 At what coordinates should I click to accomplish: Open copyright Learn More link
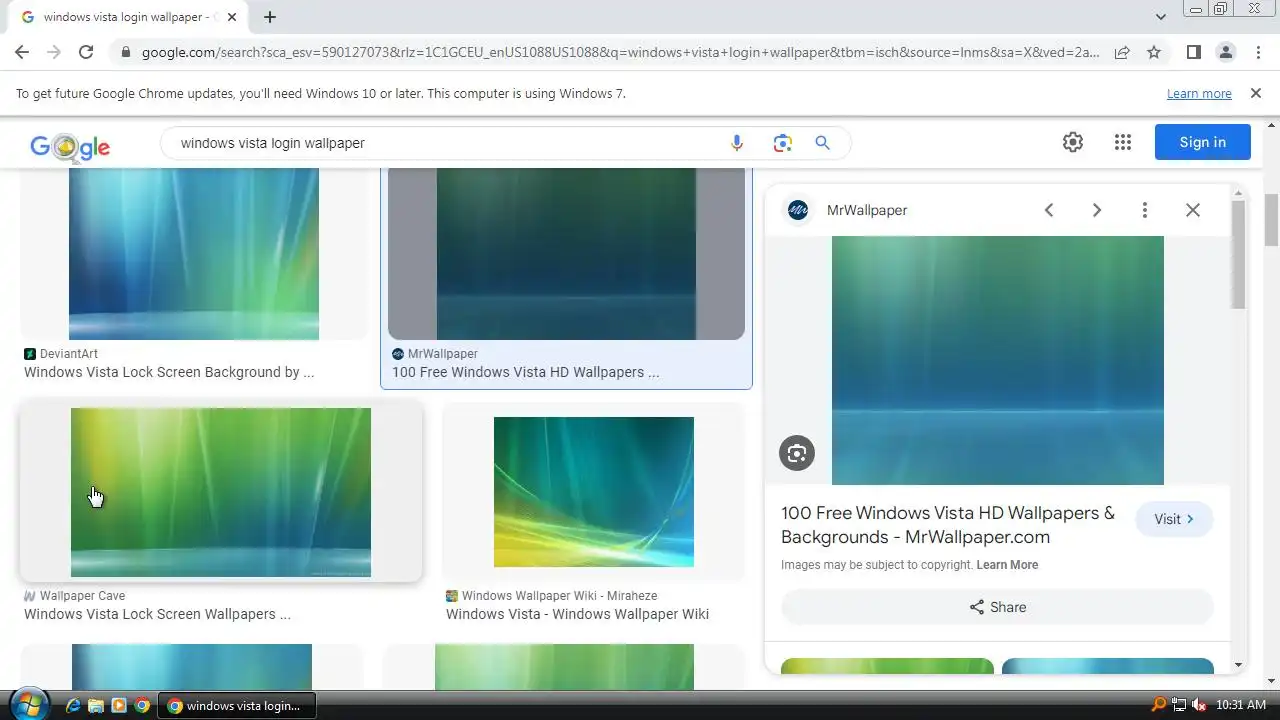[x=1007, y=565]
